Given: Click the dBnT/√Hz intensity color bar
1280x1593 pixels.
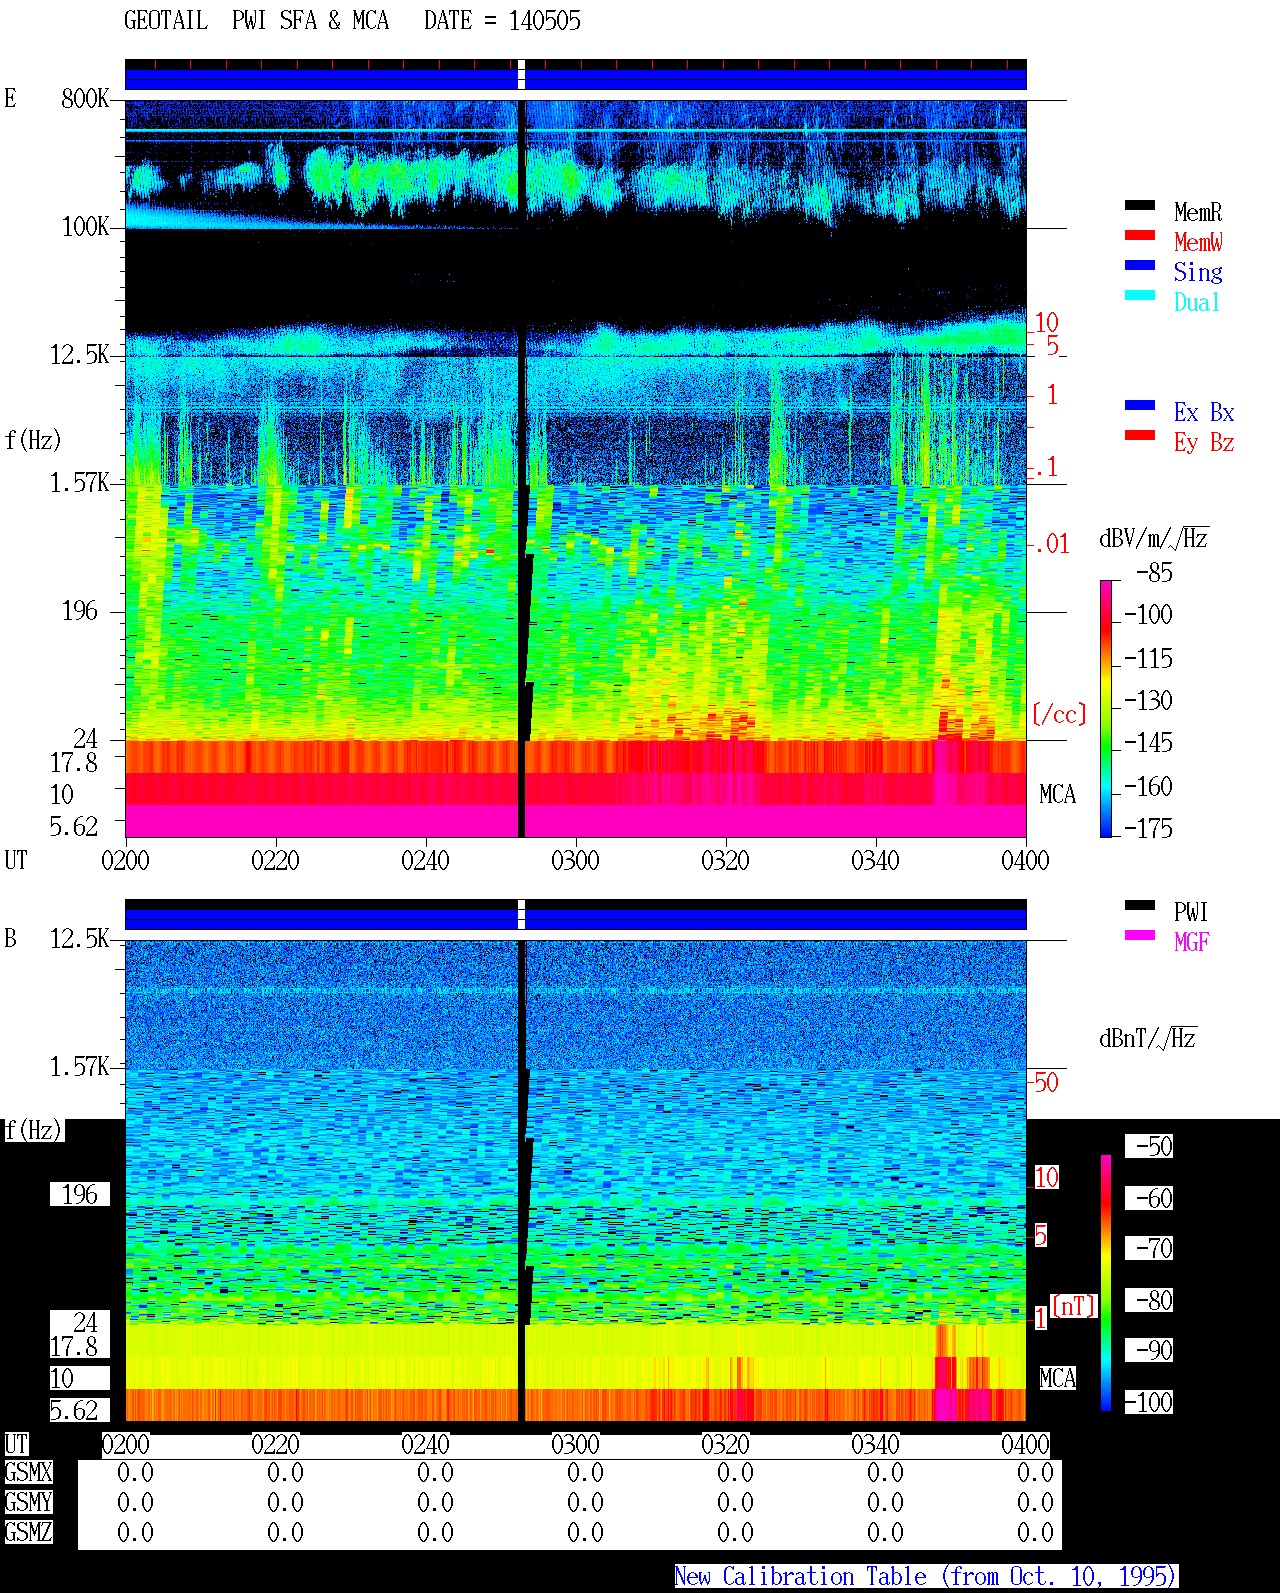Looking at the screenshot, I should coord(1106,1282).
